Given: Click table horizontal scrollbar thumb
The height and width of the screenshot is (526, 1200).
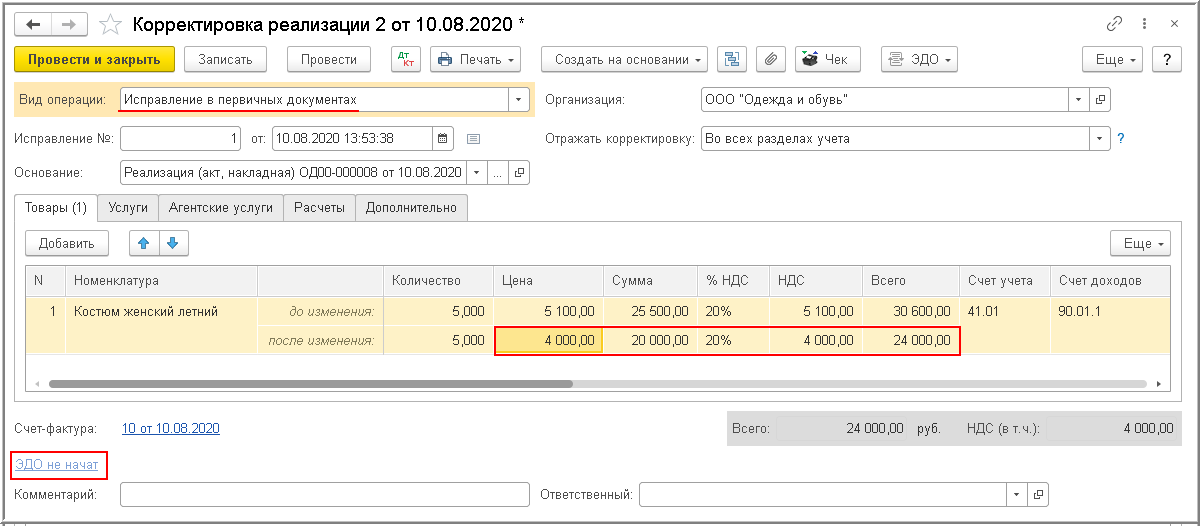Looking at the screenshot, I should coord(309,383).
